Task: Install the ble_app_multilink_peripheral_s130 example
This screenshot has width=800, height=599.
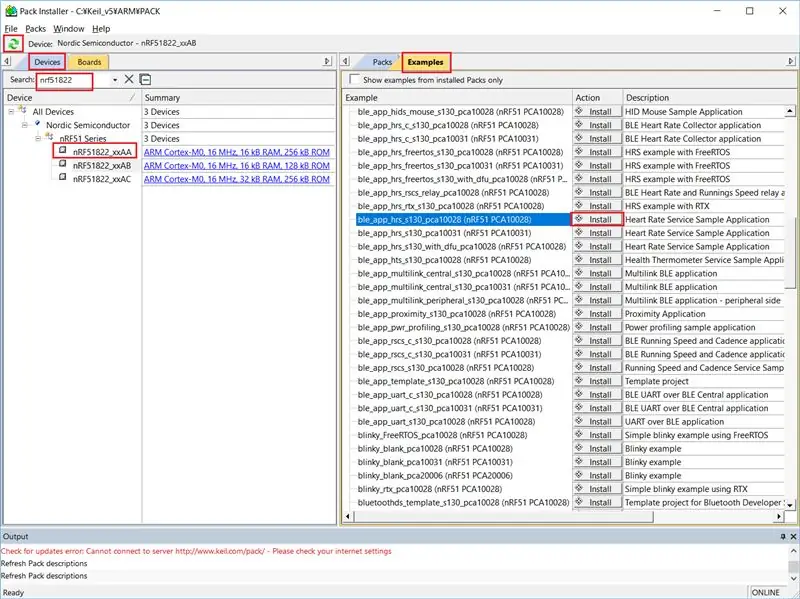Action: (x=597, y=300)
